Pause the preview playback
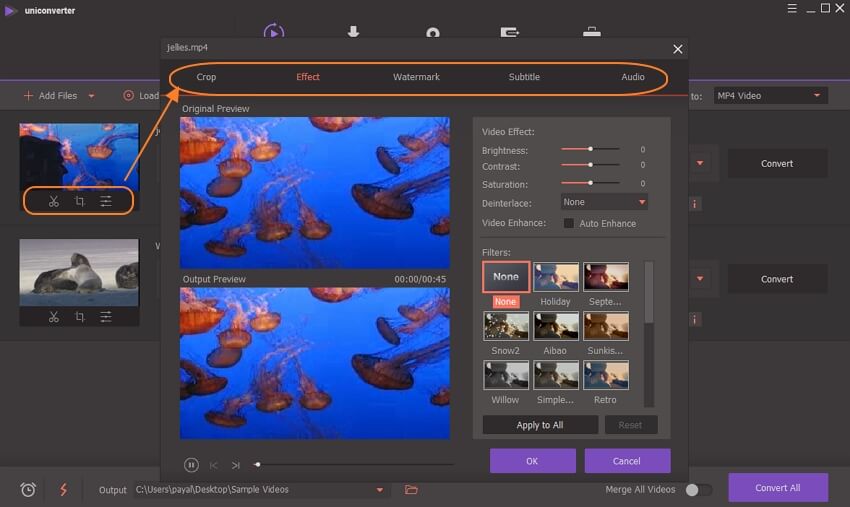Screen dimensions: 850x507 click(x=191, y=464)
